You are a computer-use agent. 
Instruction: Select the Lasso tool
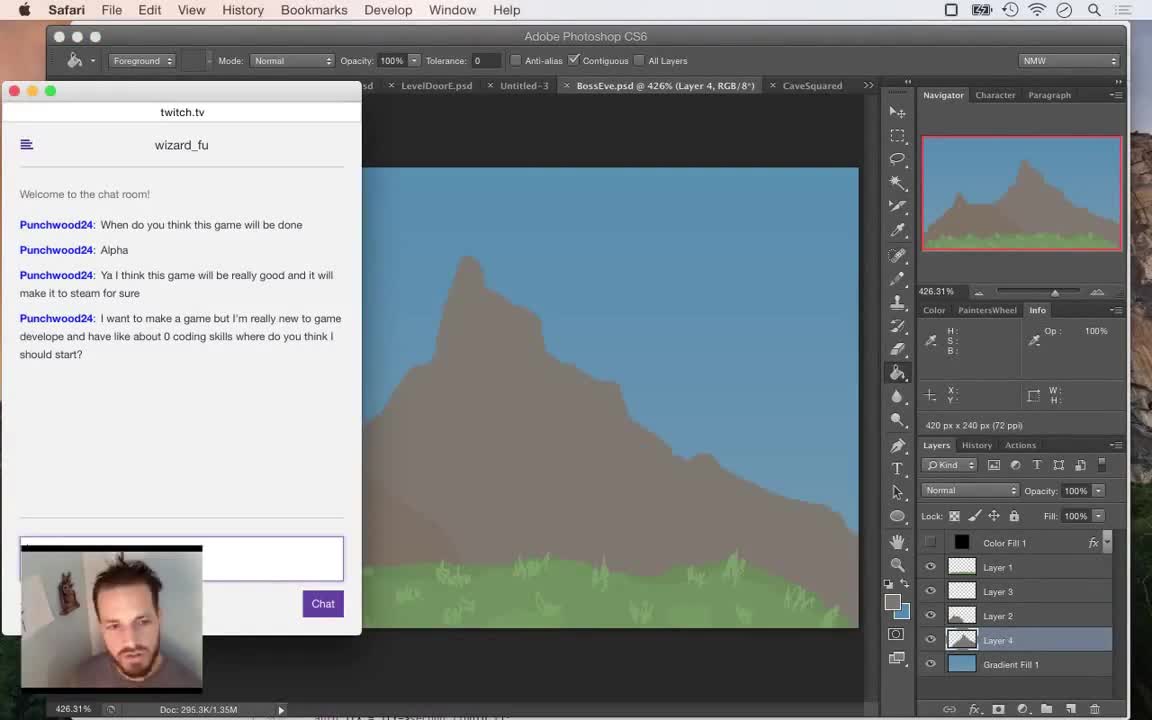point(897,159)
